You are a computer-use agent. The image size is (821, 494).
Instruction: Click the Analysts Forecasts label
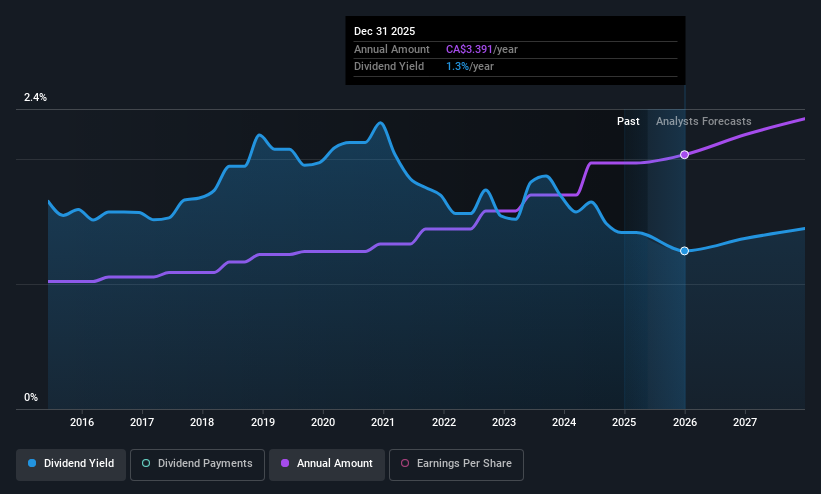coord(703,121)
